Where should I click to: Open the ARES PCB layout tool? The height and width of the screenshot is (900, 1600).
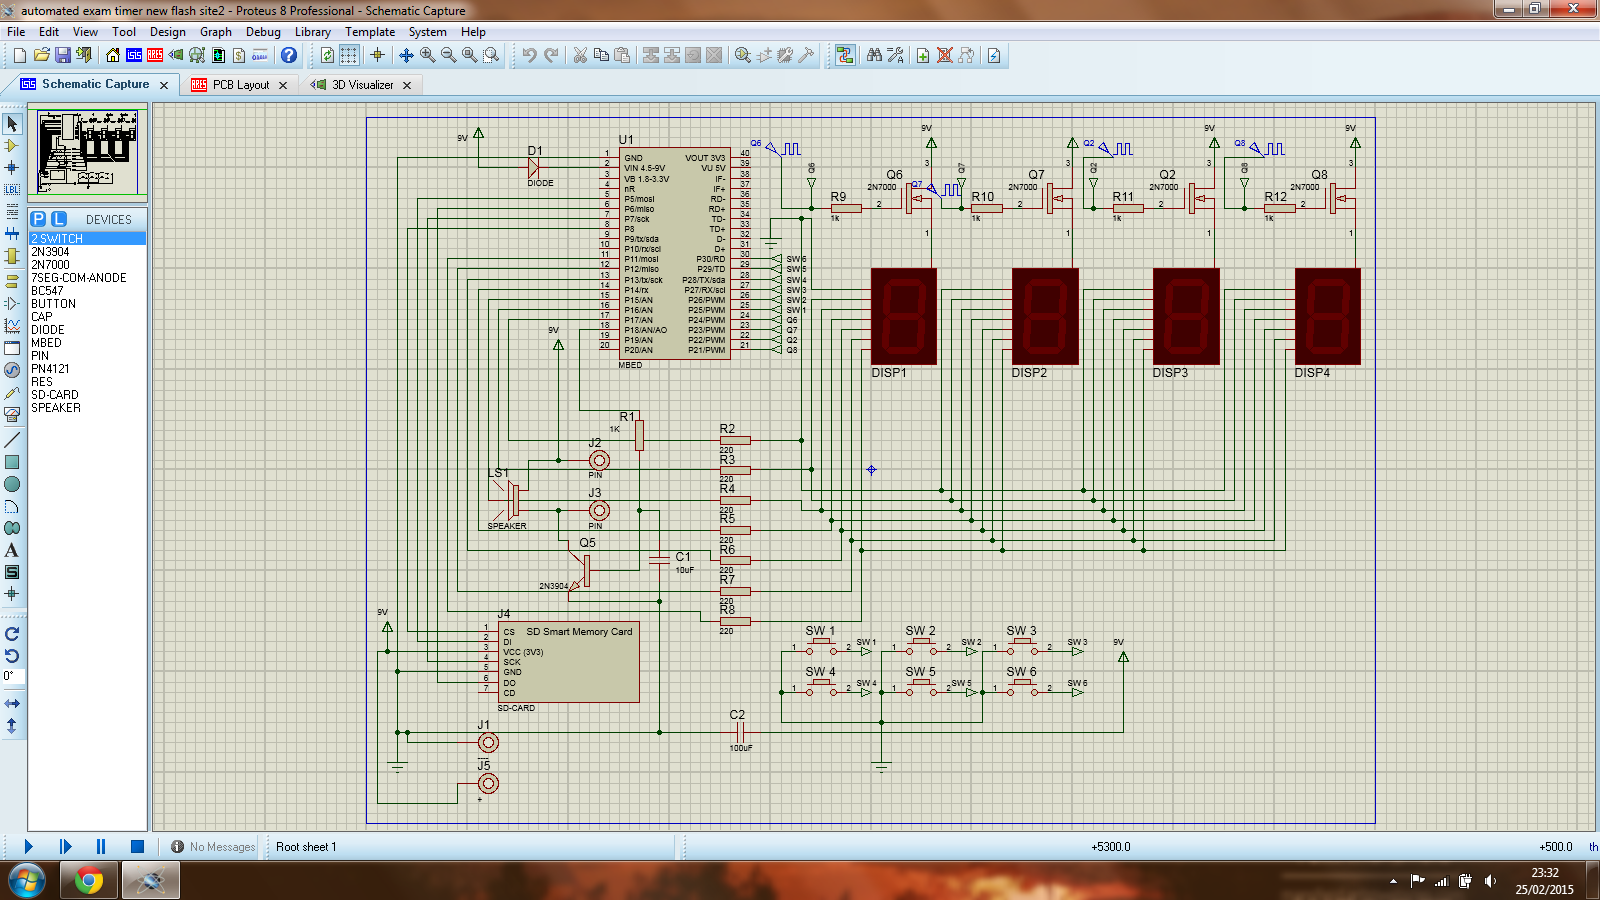pyautogui.click(x=155, y=55)
